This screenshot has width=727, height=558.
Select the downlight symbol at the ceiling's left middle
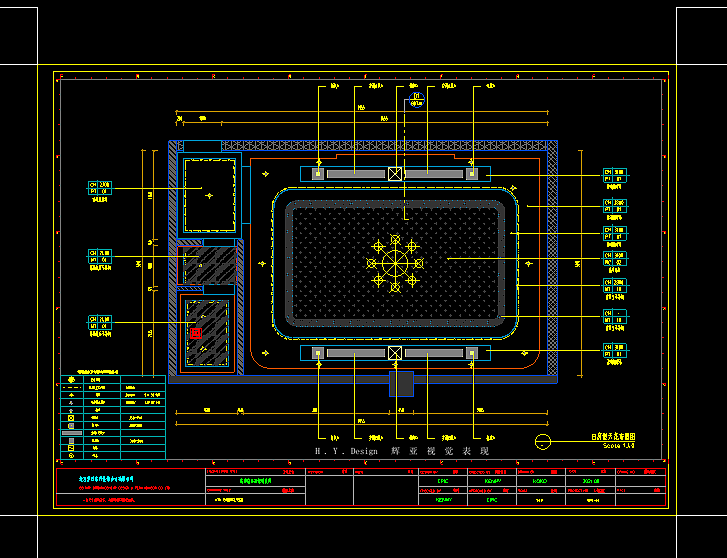click(262, 263)
